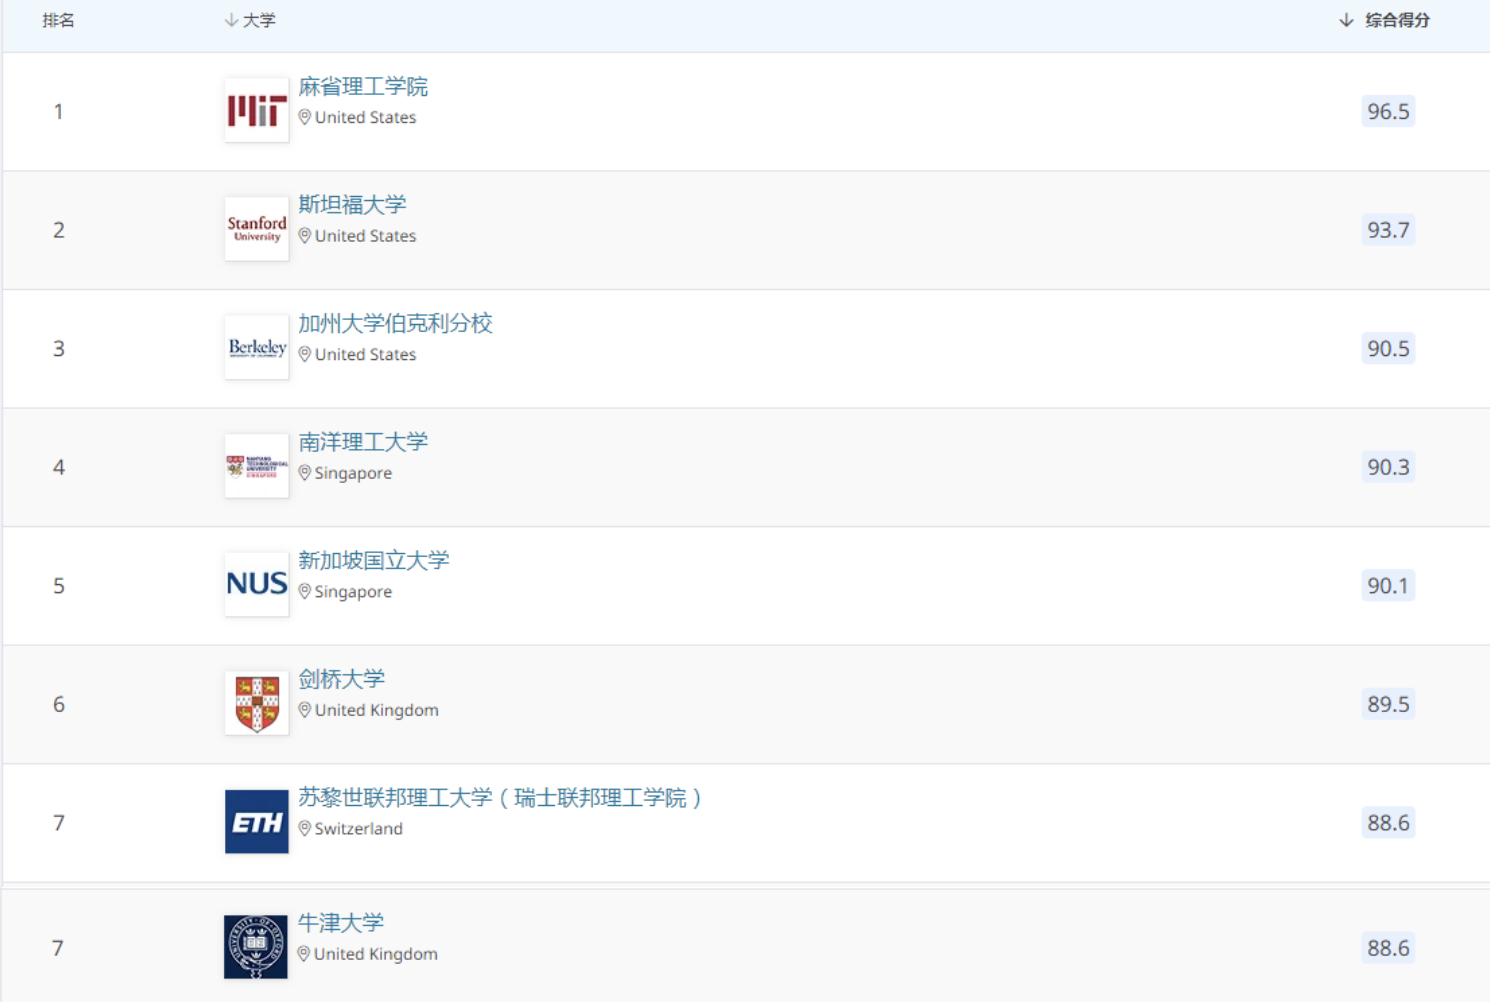Open the Berkeley logo thumbnail
Image resolution: width=1490 pixels, height=1002 pixels.
pyautogui.click(x=256, y=348)
